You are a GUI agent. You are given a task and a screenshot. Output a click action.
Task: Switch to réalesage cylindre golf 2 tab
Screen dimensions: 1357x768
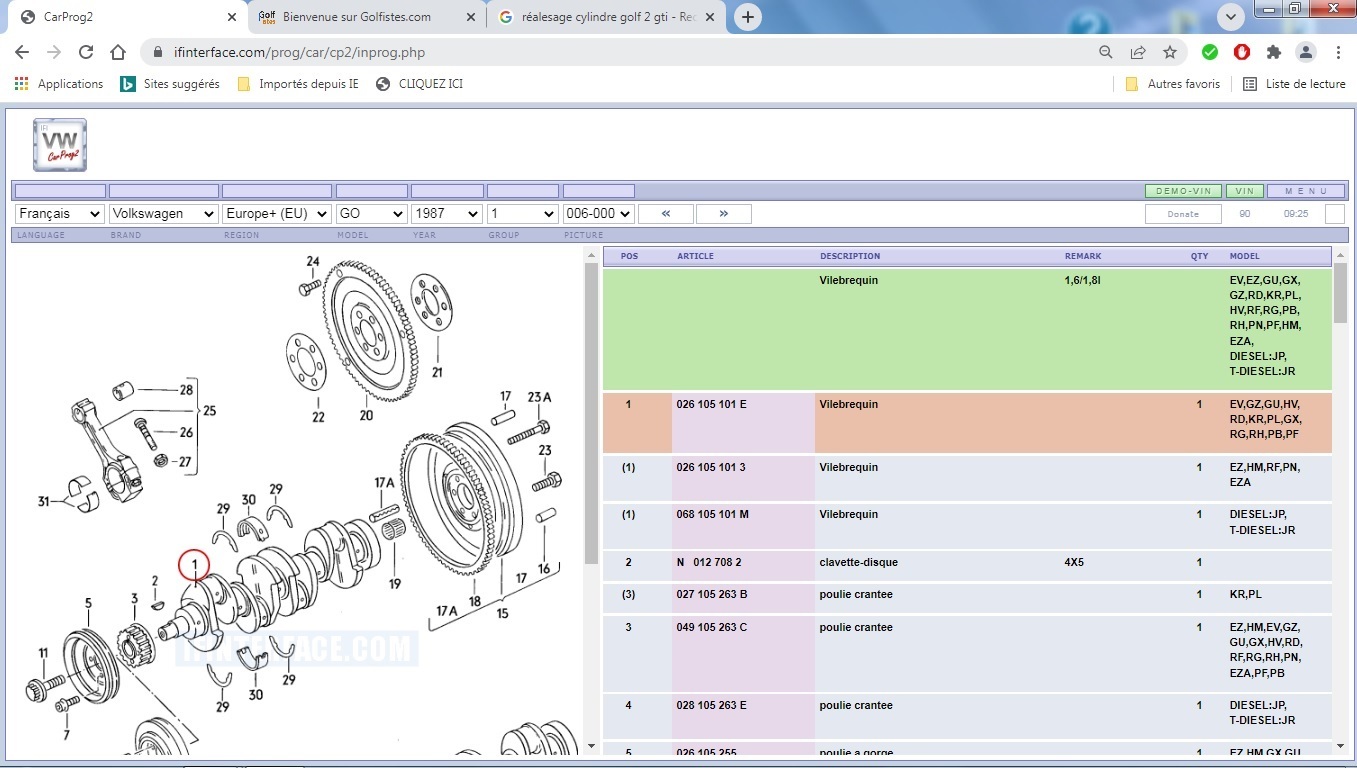[x=607, y=17]
